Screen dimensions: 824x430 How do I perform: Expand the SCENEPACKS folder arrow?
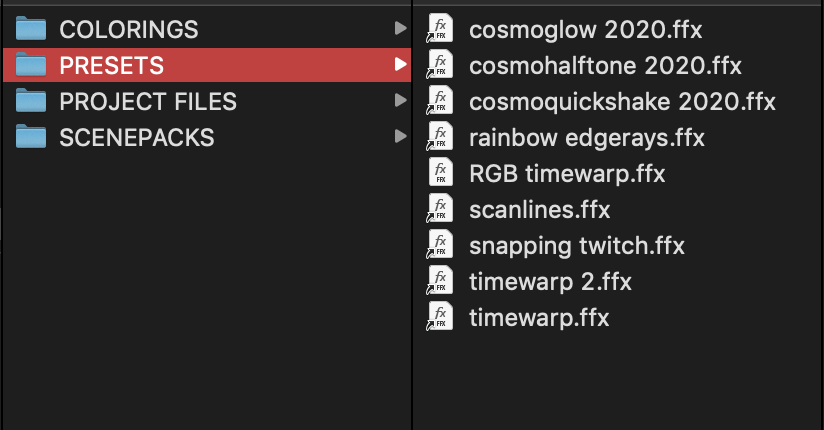(400, 137)
